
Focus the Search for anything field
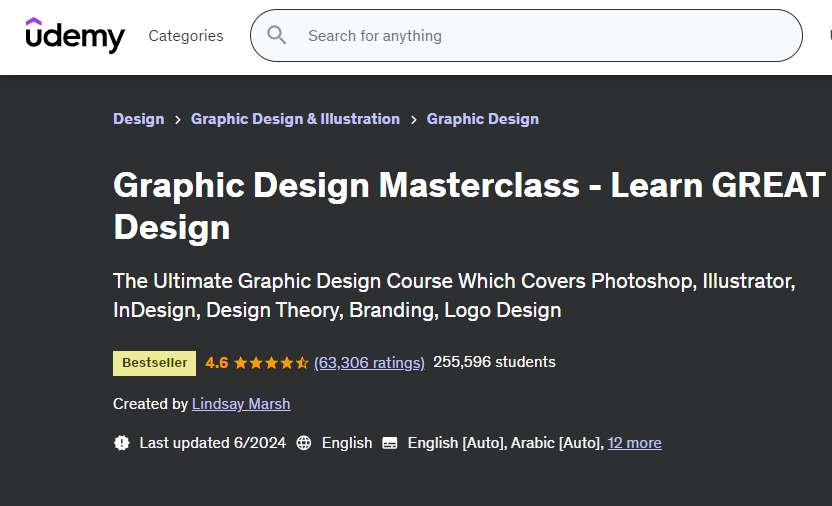540,36
